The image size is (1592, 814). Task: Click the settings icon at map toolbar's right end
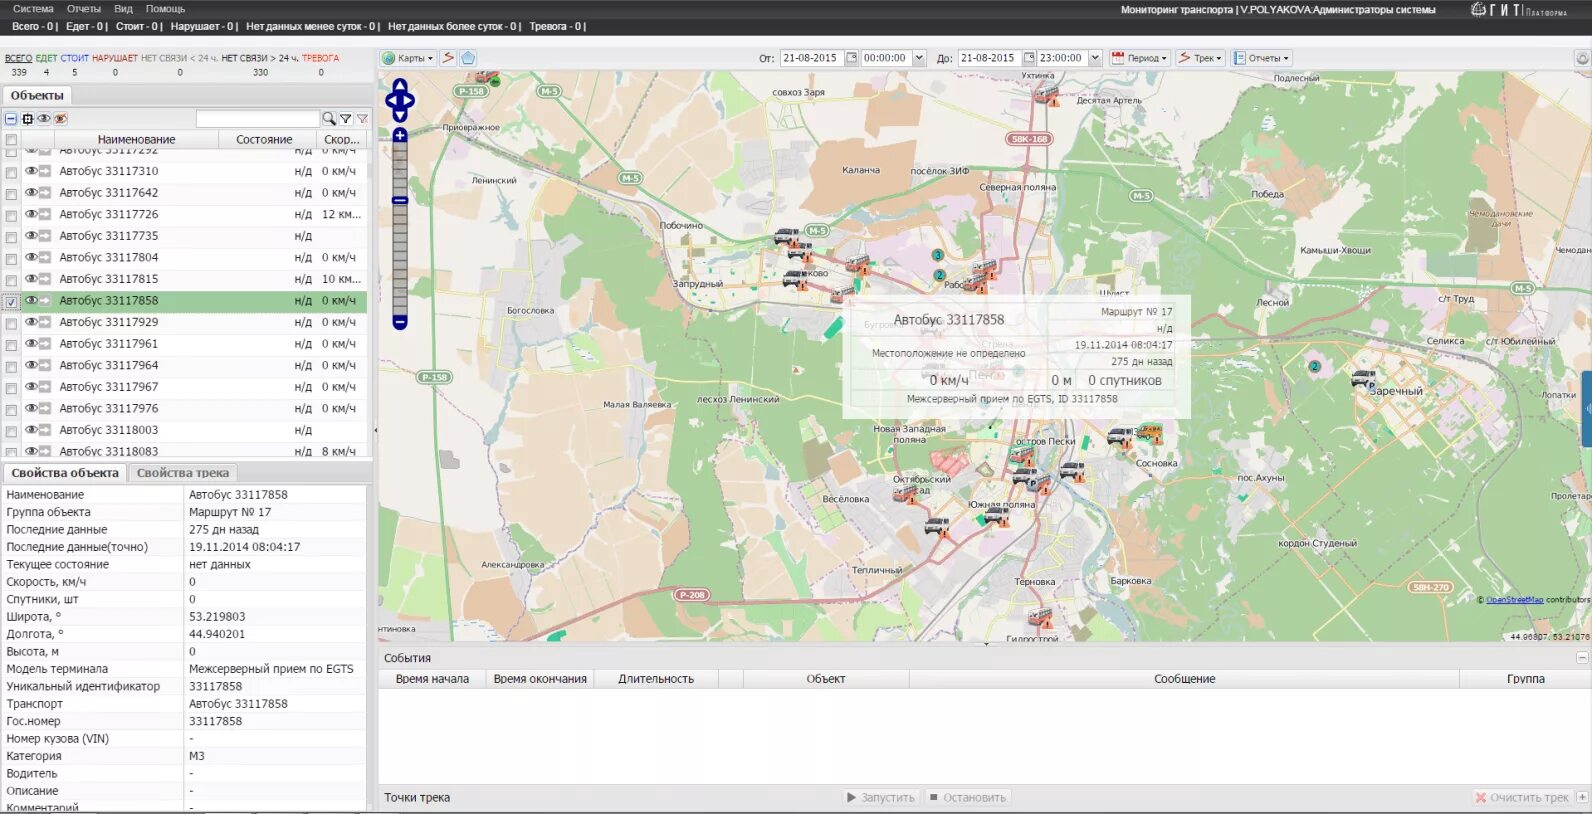(1582, 58)
